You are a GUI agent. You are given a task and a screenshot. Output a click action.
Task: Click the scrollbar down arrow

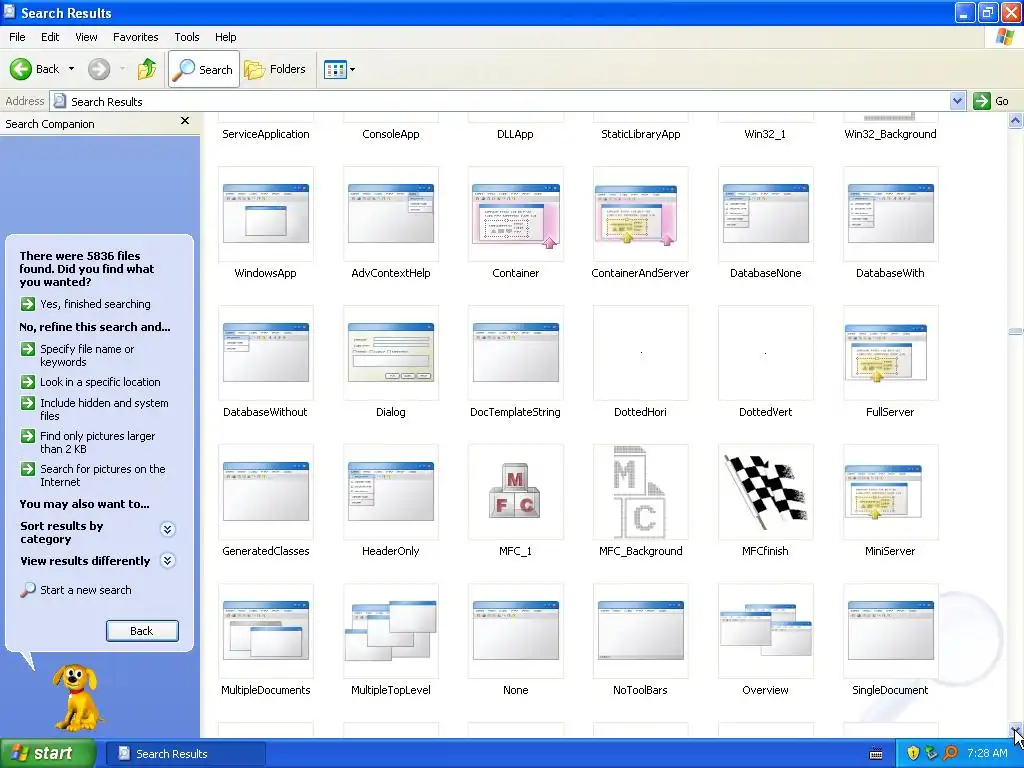1015,730
